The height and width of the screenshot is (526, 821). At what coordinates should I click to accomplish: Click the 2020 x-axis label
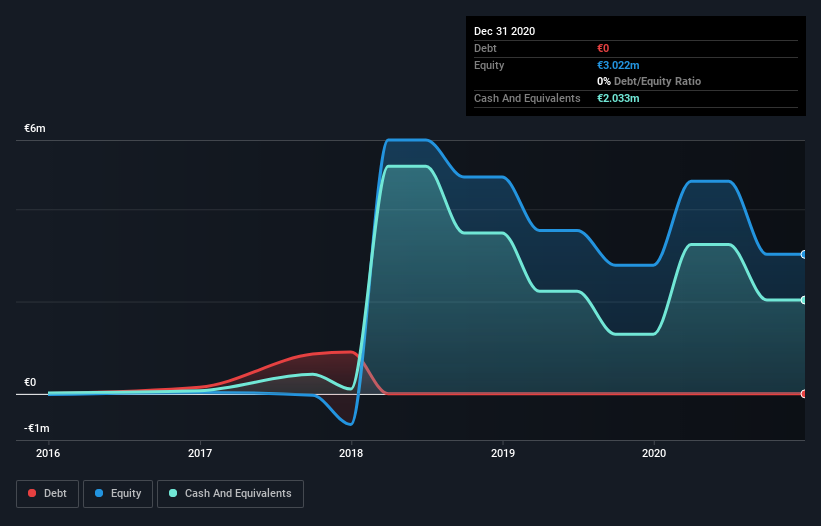(x=654, y=453)
